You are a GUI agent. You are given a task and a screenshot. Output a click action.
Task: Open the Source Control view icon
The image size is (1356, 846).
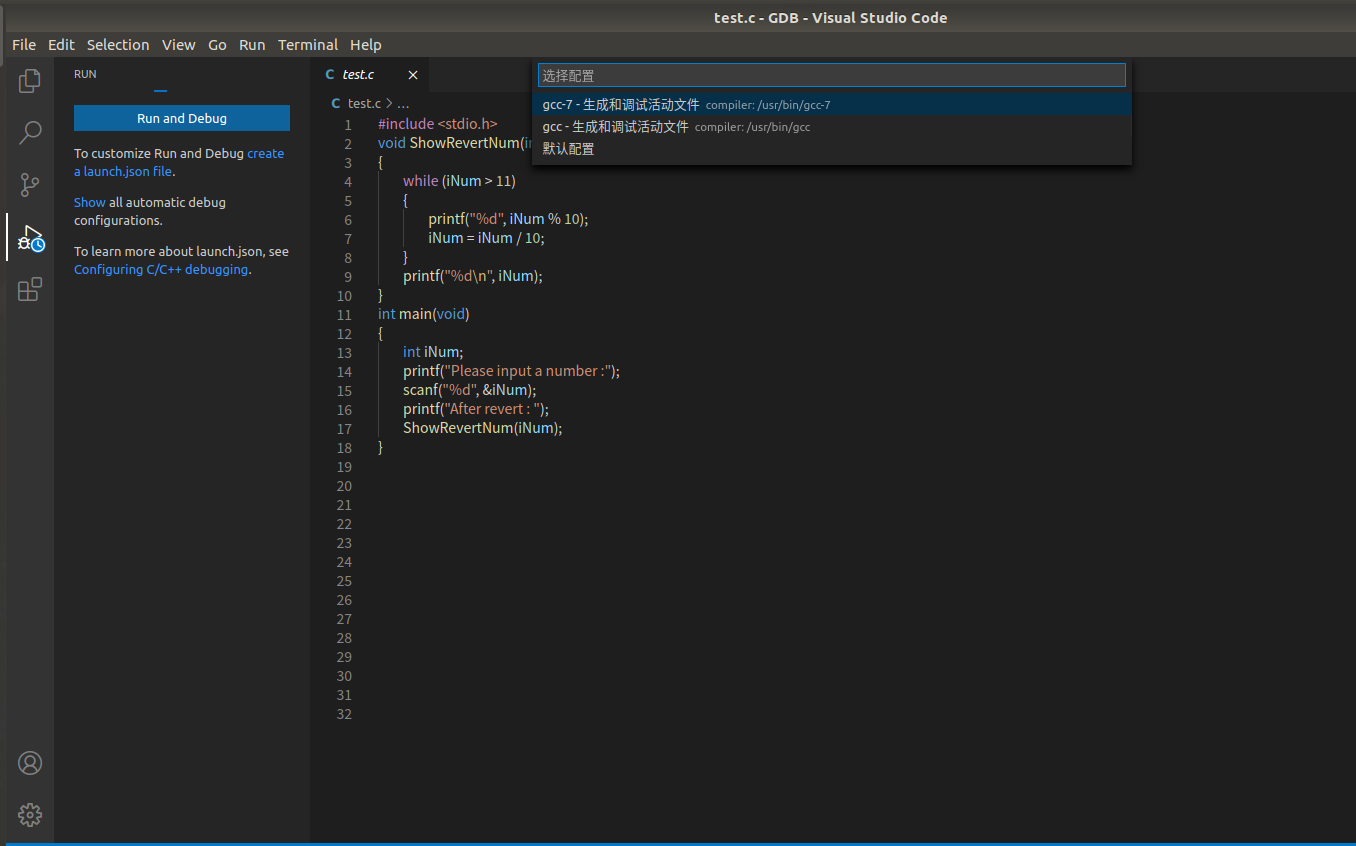30,184
